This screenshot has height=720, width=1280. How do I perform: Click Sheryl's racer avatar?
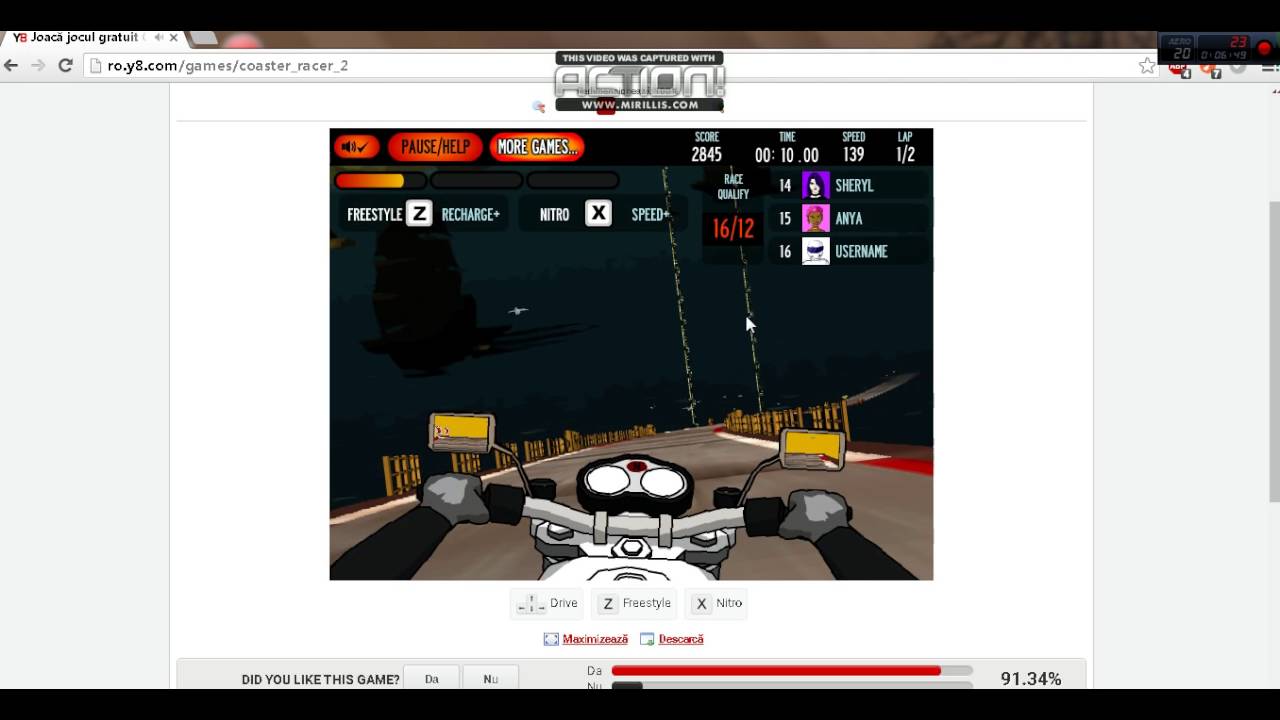coord(816,186)
